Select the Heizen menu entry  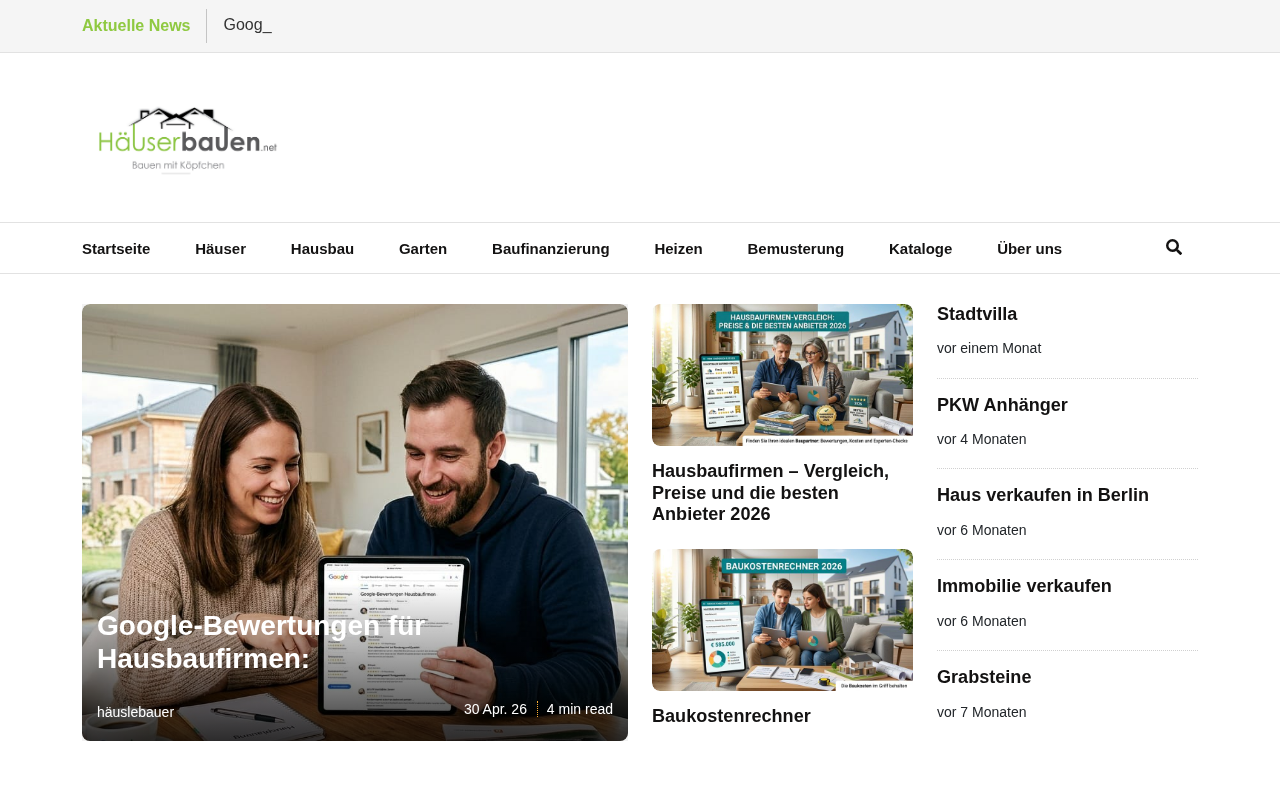coord(678,249)
